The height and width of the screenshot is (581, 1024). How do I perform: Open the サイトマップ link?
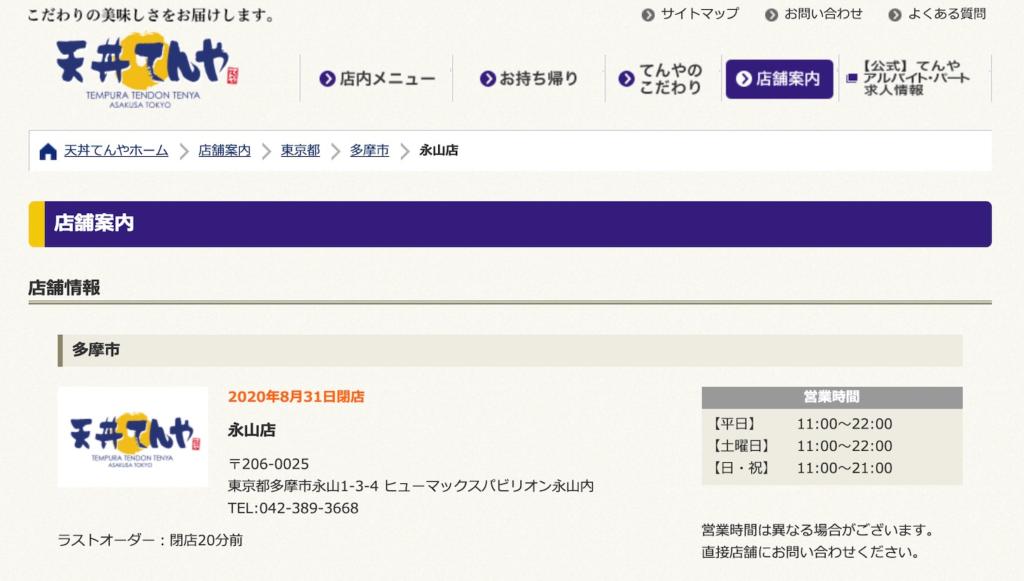(x=699, y=14)
